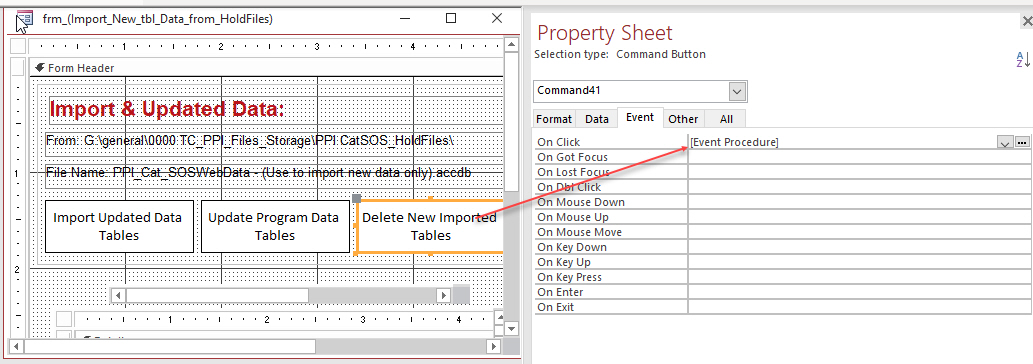Close the Property Sheet pane
The image size is (1033, 364).
click(x=1026, y=21)
